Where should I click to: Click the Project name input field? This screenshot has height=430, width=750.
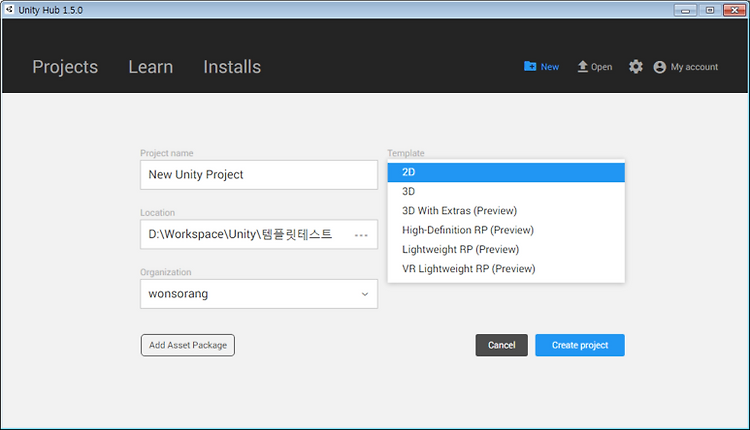(259, 175)
